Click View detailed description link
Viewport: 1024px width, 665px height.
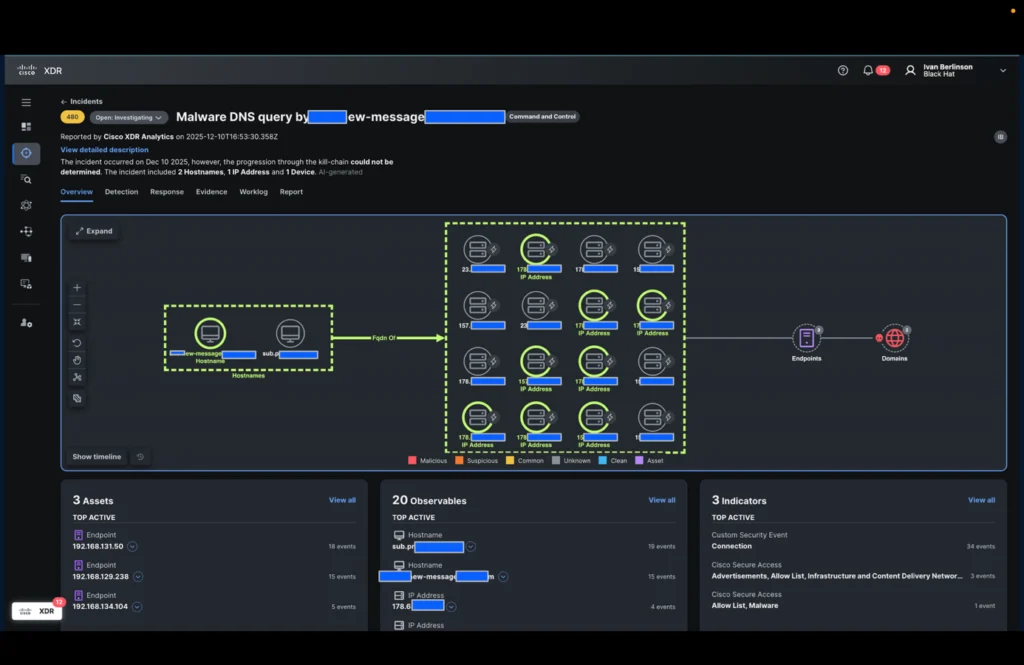(x=104, y=150)
